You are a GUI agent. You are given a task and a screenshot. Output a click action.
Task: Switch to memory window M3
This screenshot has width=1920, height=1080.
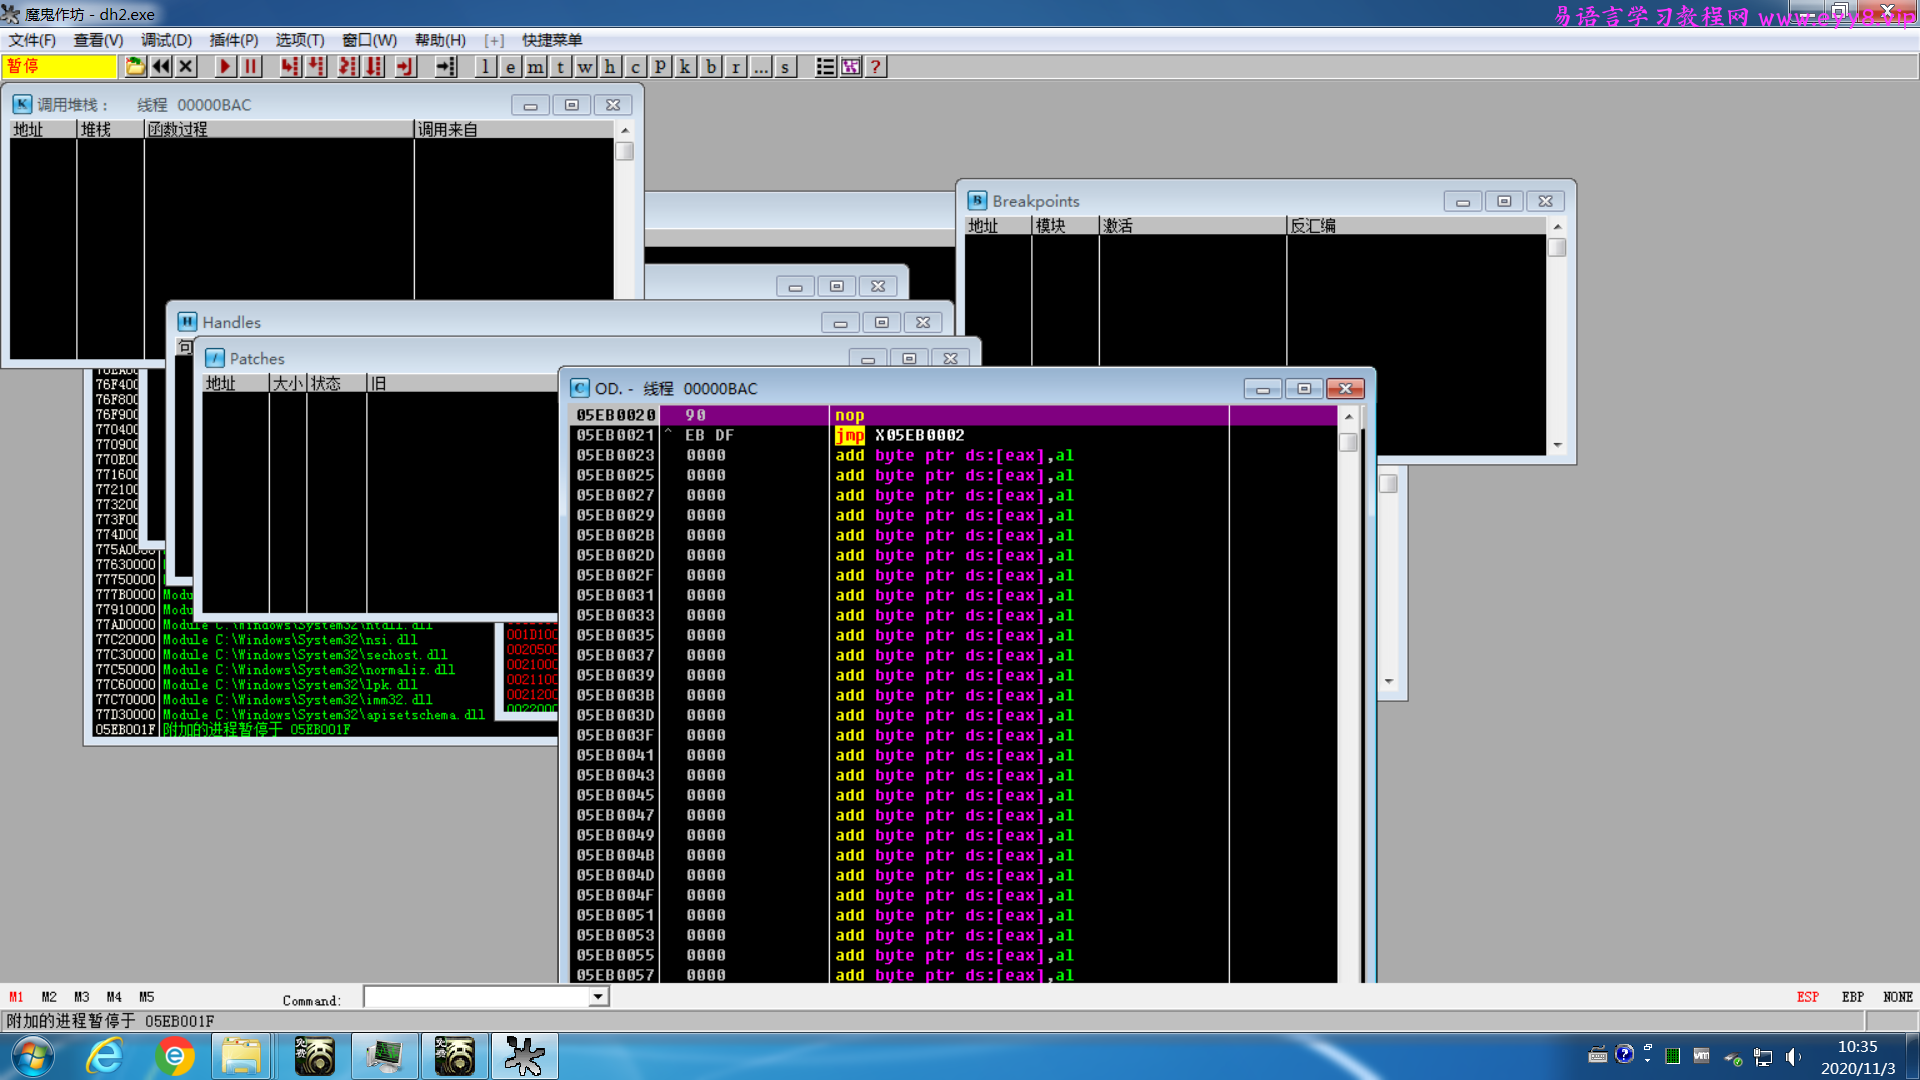pyautogui.click(x=82, y=997)
